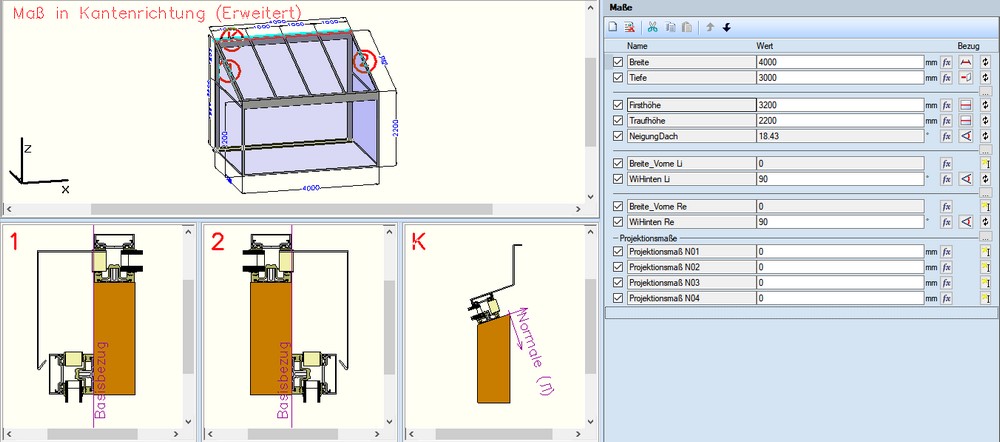
Task: Click the Bezug reference icon for Firsthöhe
Action: pos(966,106)
